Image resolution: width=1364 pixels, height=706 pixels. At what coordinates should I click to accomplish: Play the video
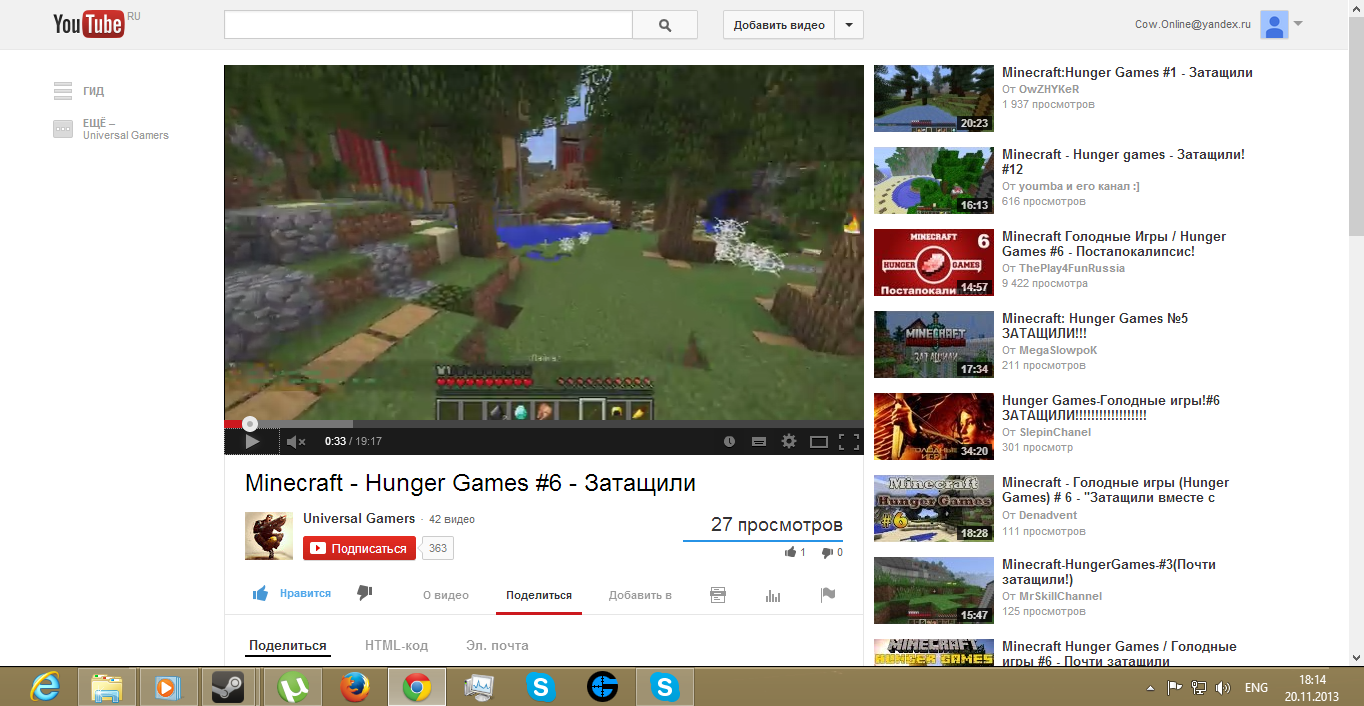[x=252, y=441]
